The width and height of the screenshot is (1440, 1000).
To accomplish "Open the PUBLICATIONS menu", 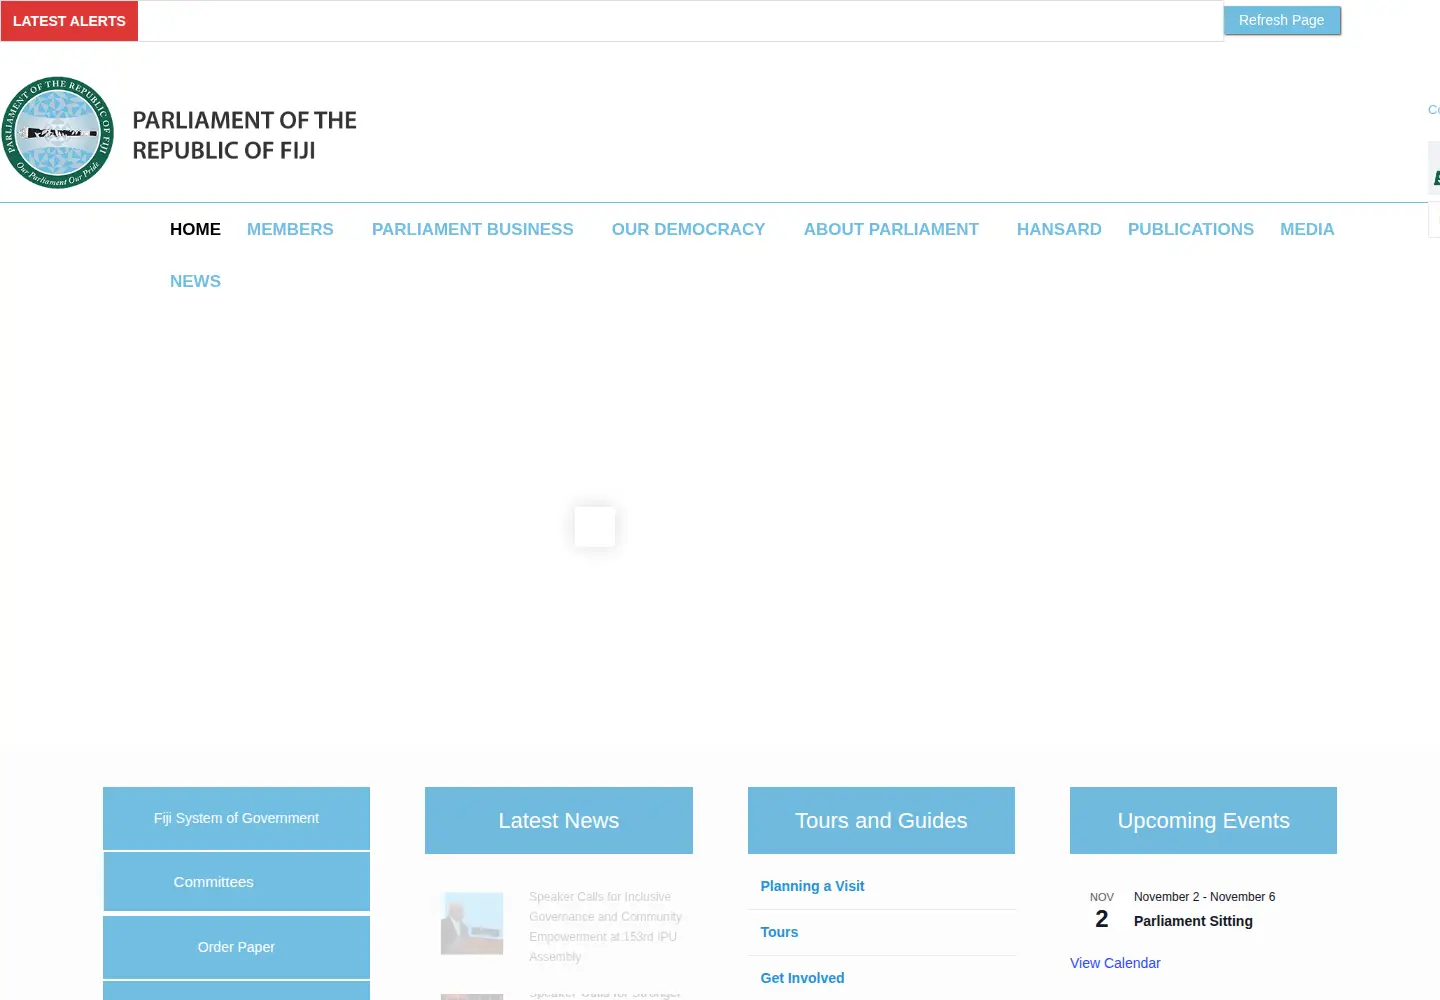I will [1191, 229].
